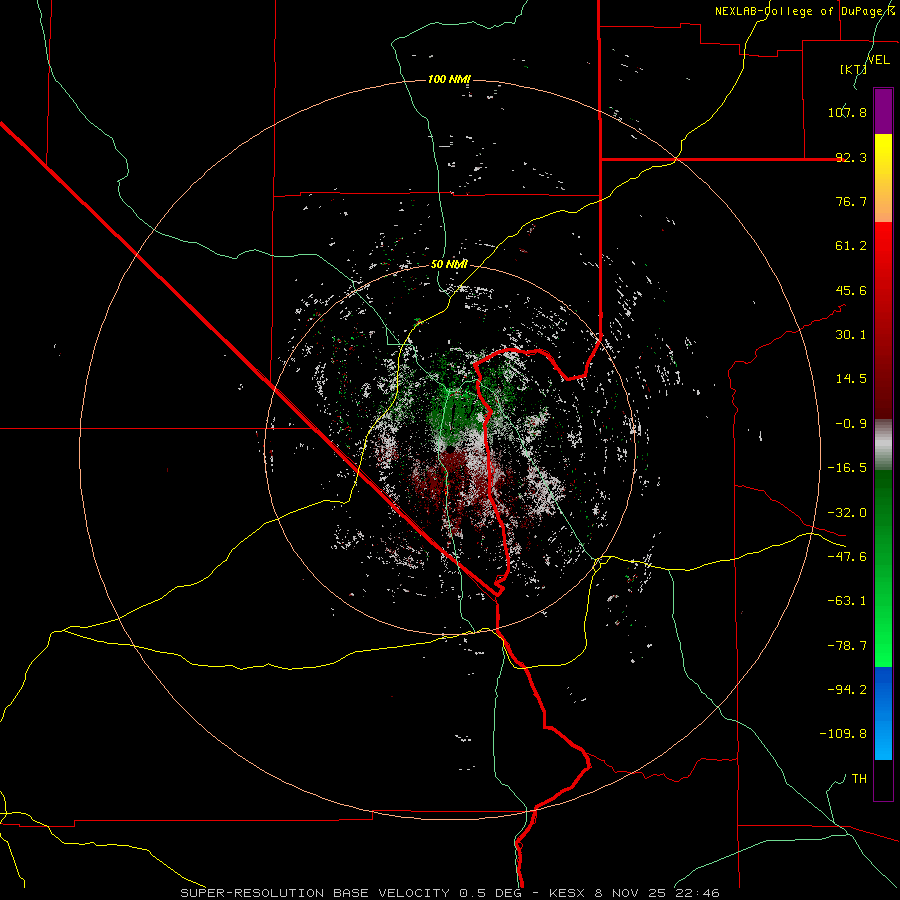This screenshot has width=900, height=900.
Task: Click the -0.9 scale value
Action: [x=851, y=424]
